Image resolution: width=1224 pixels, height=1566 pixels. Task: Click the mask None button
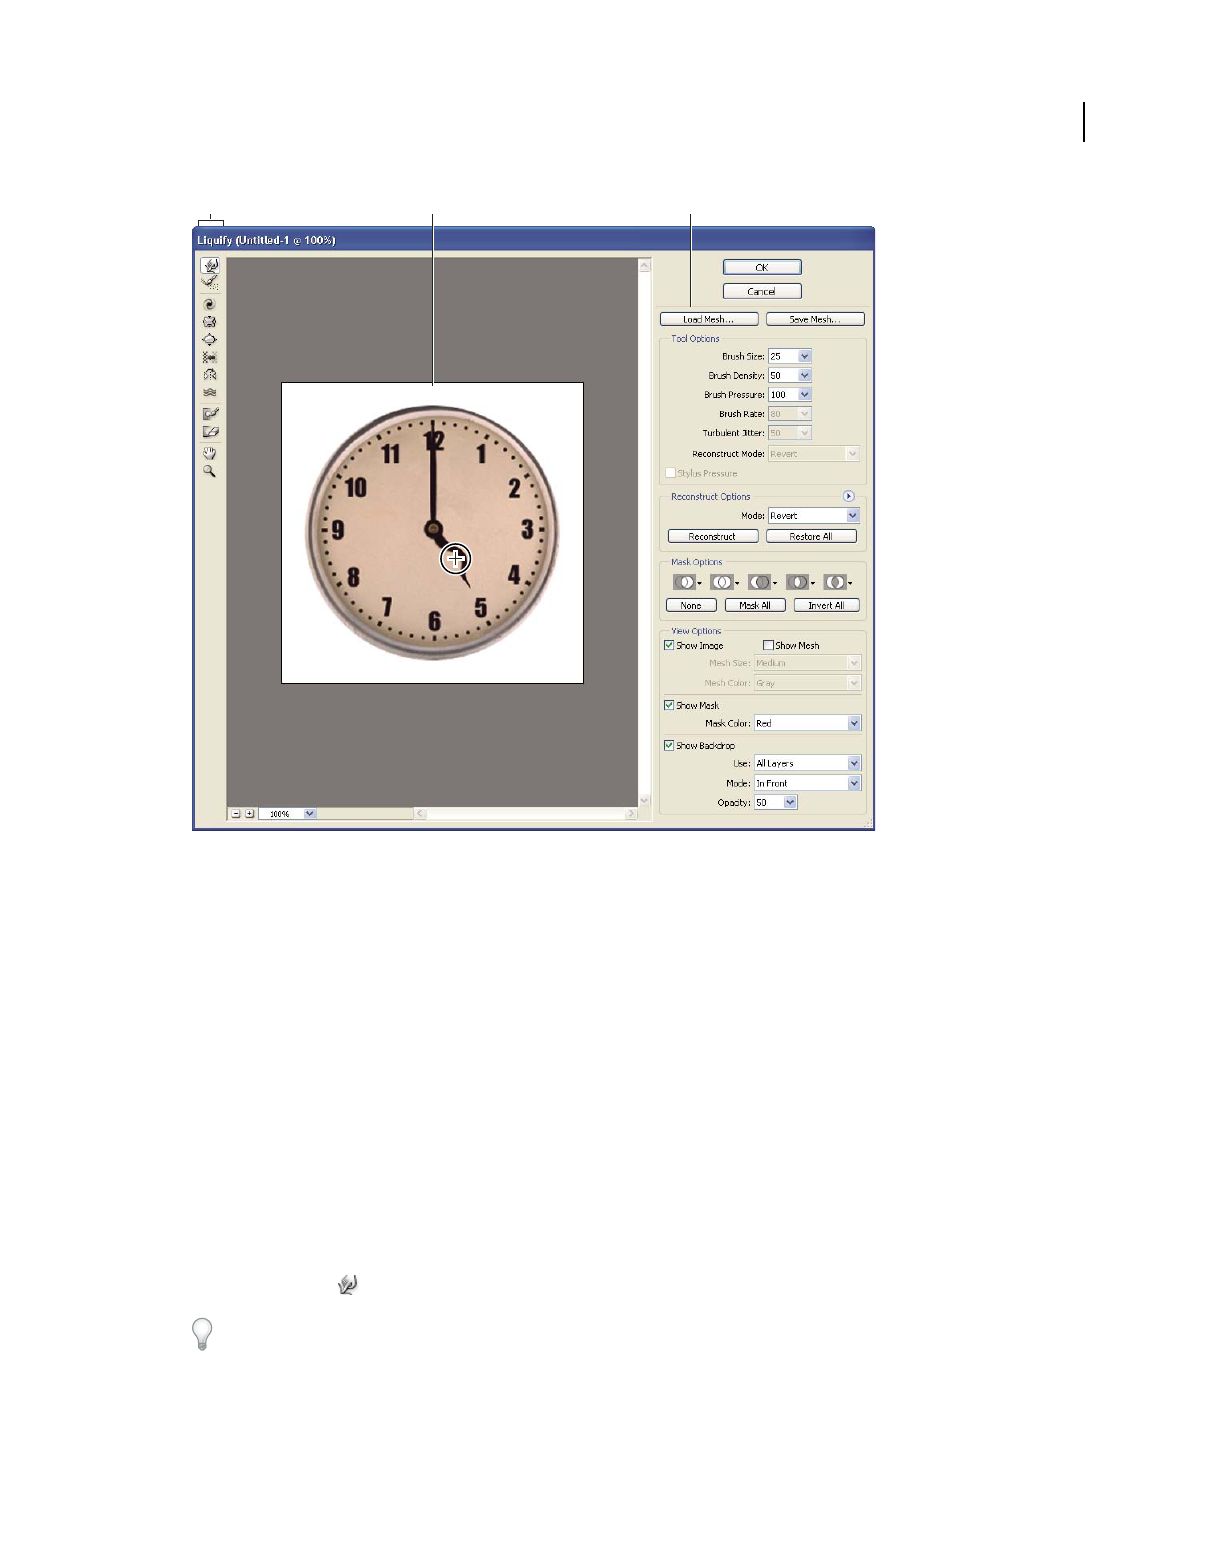pyautogui.click(x=691, y=605)
